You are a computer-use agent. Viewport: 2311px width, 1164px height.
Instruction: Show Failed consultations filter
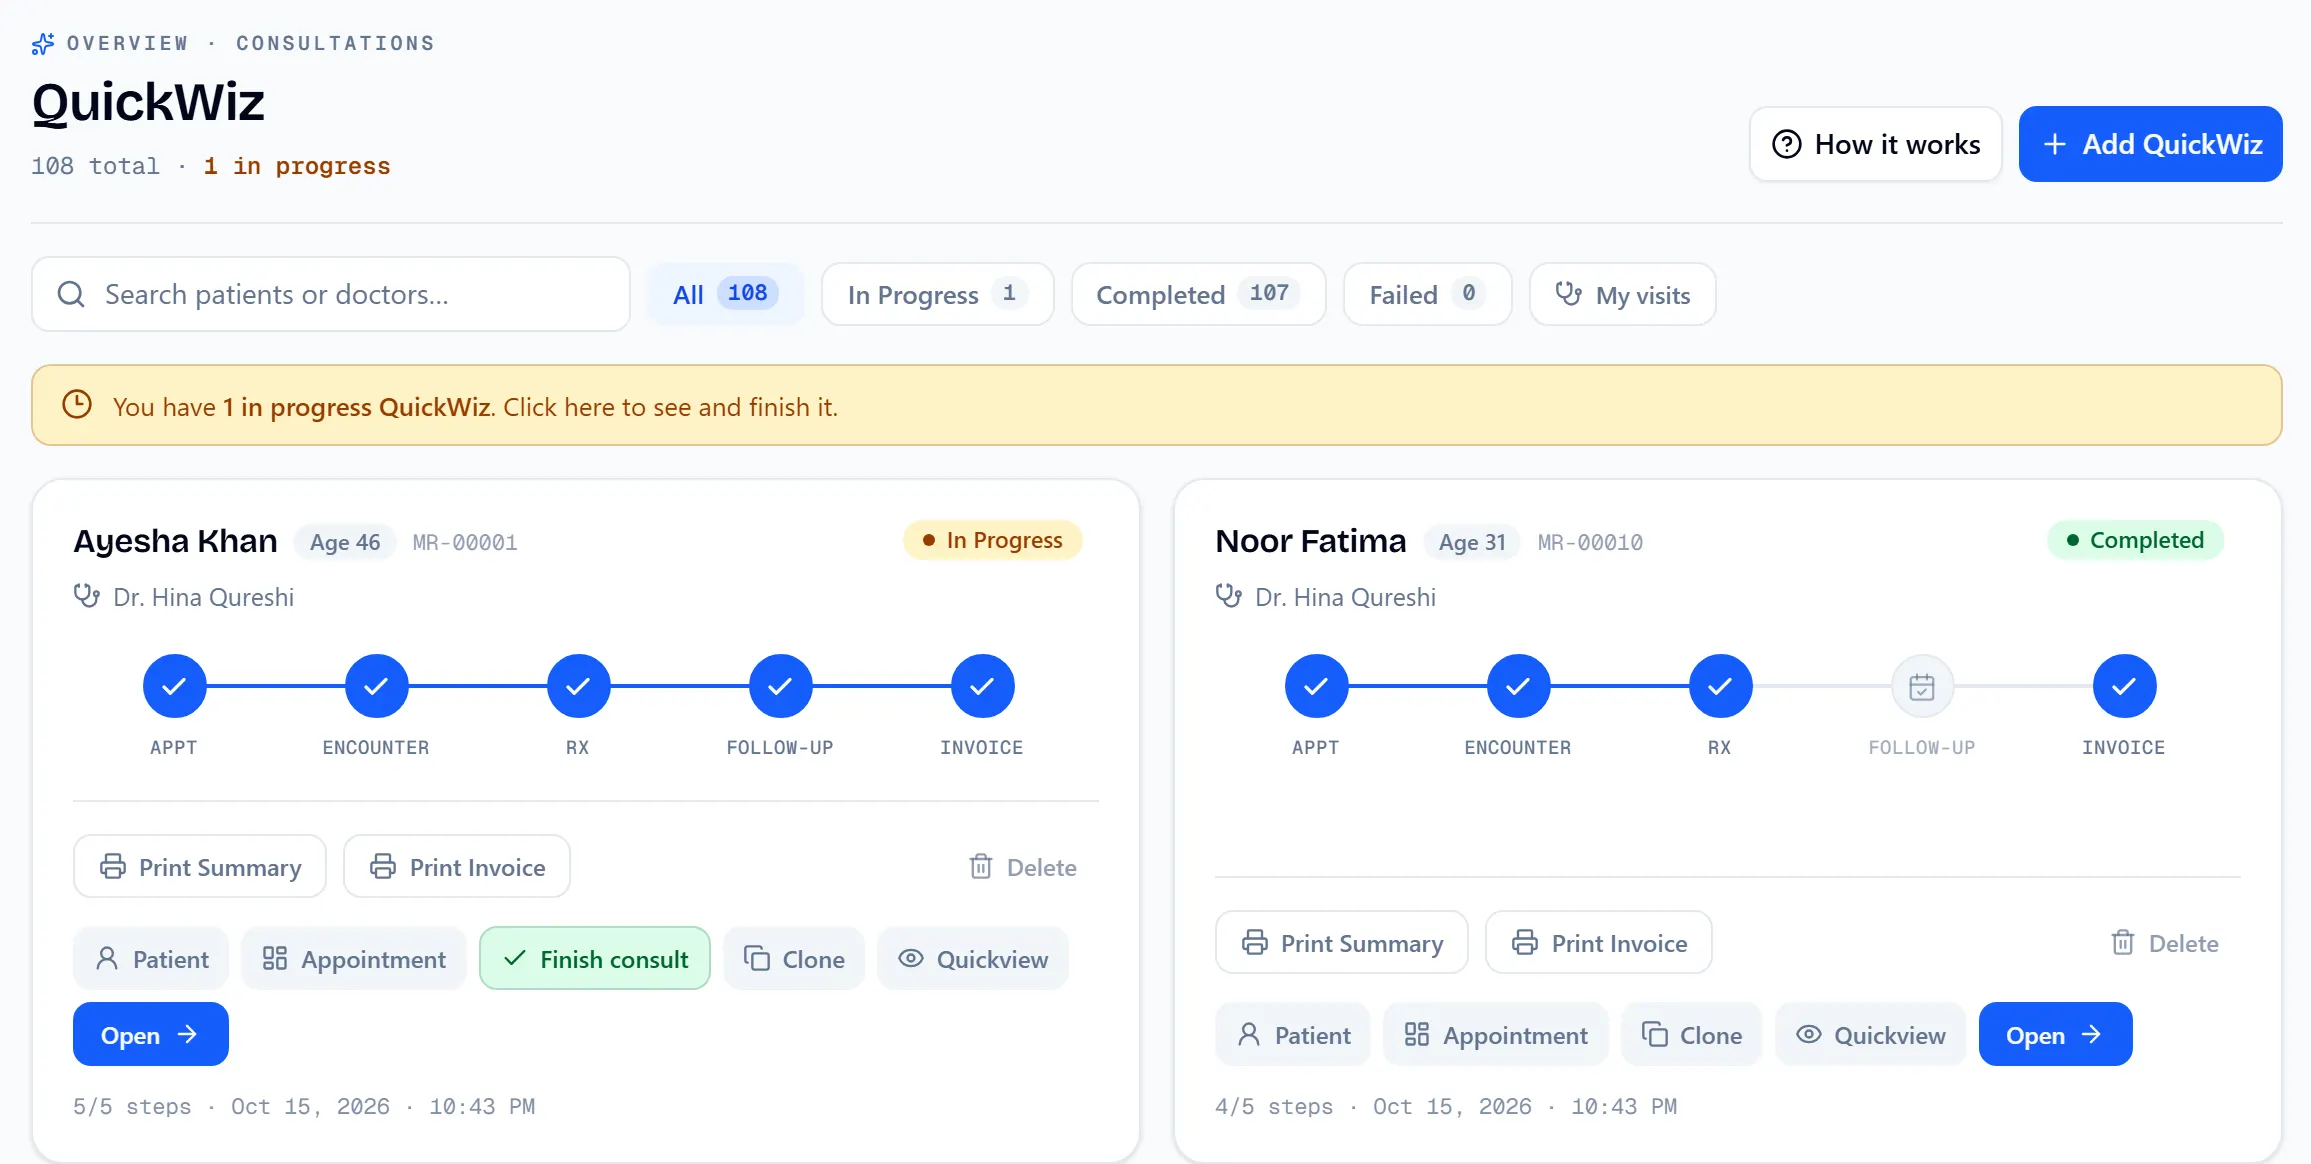1427,294
